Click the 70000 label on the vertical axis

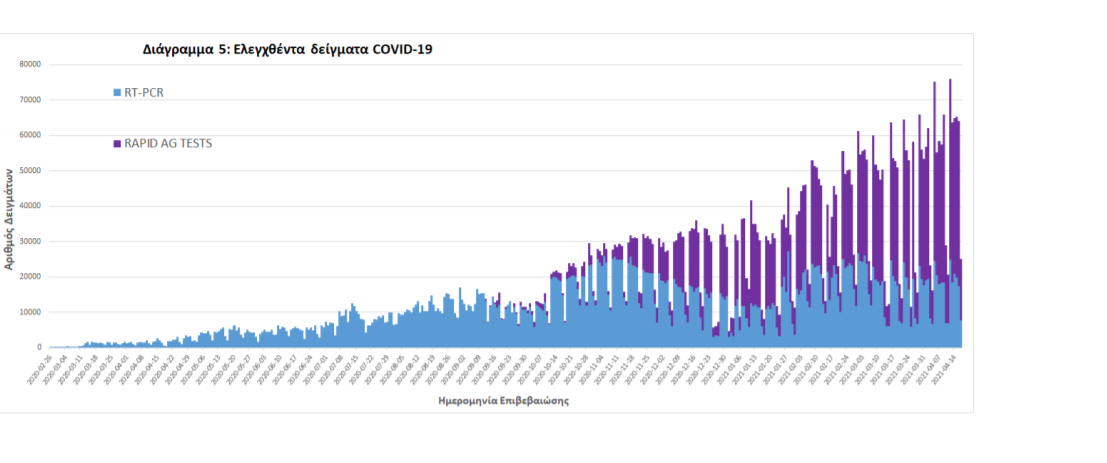[30, 100]
